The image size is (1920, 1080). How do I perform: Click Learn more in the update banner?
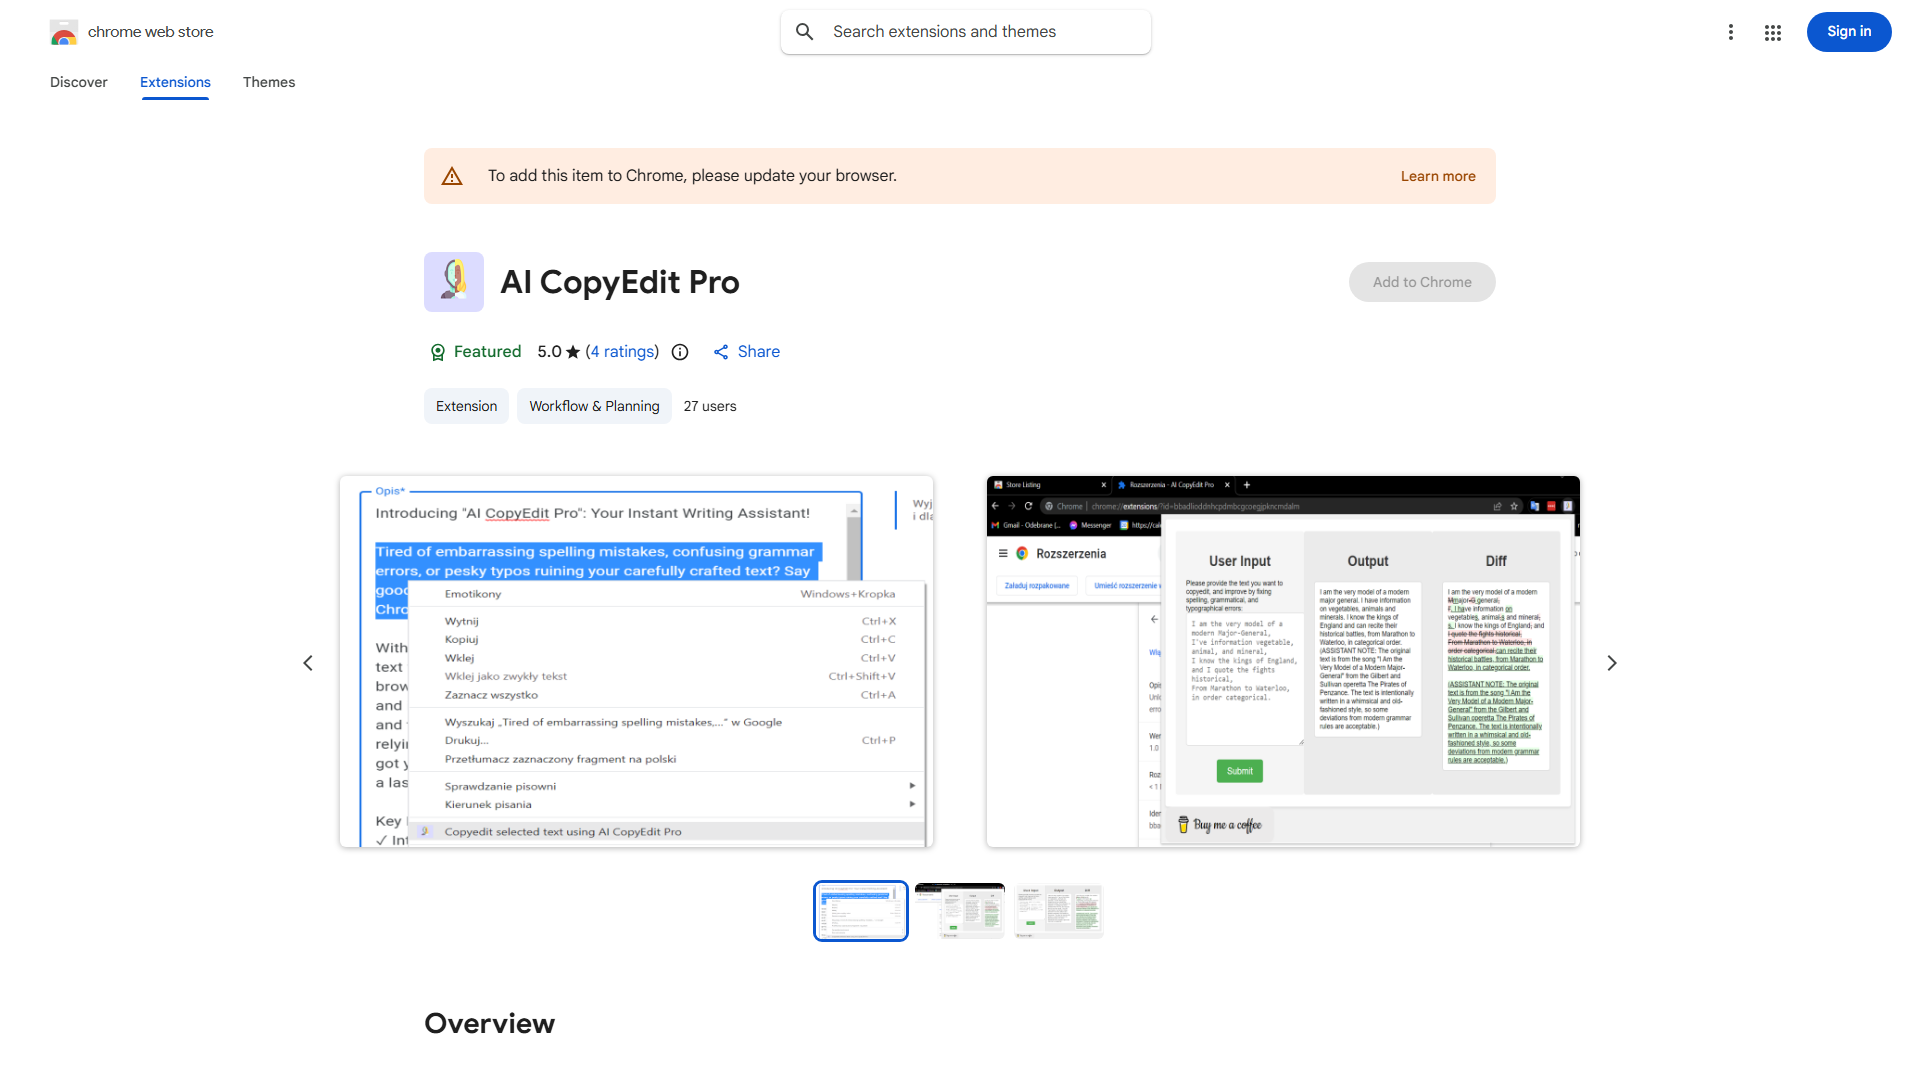1438,175
